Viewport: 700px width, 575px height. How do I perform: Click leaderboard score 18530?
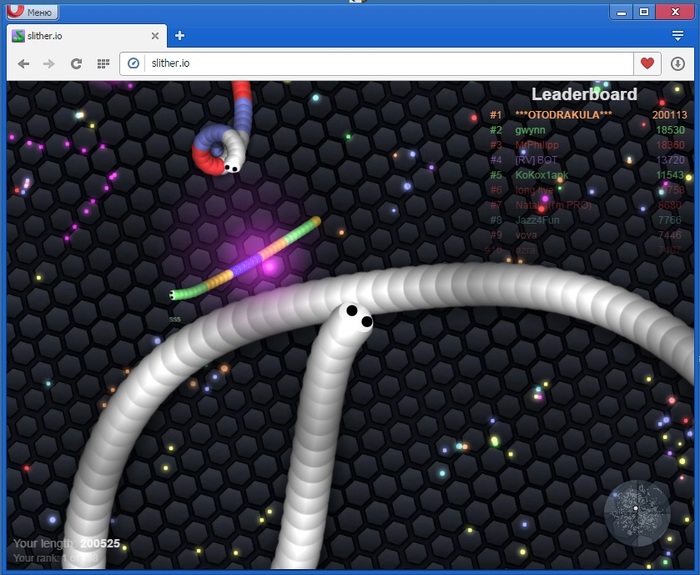[670, 130]
